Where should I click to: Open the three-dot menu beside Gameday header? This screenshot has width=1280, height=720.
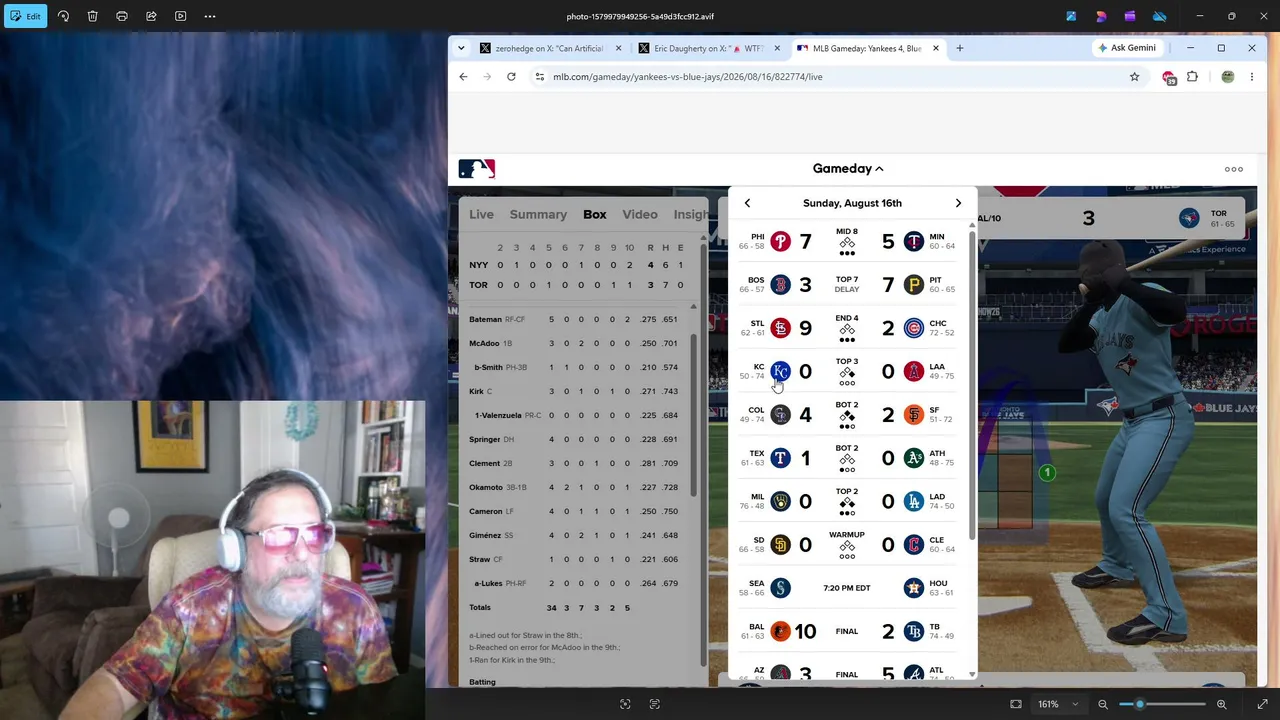coord(1234,169)
